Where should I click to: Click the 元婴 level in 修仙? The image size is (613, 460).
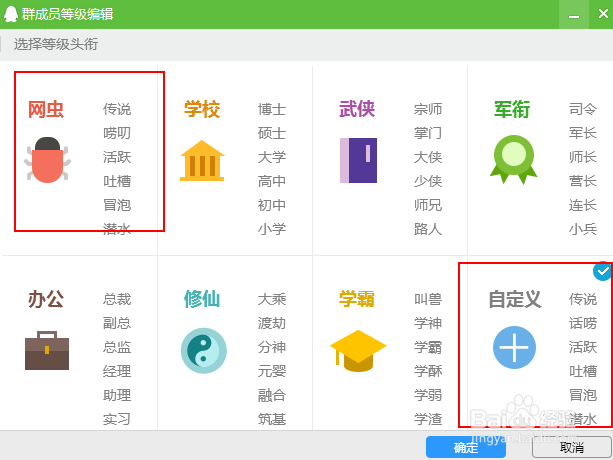click(272, 371)
